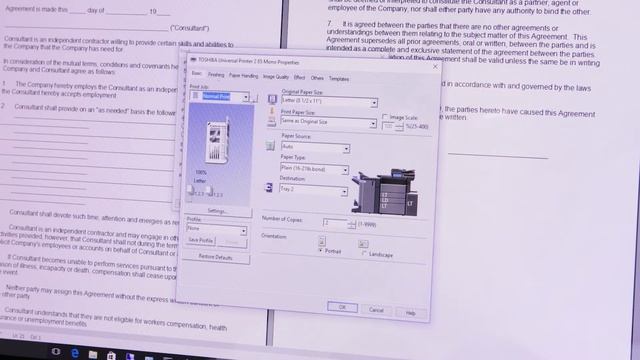Click the Save Profile button
This screenshot has height=360, width=640.
pyautogui.click(x=200, y=240)
